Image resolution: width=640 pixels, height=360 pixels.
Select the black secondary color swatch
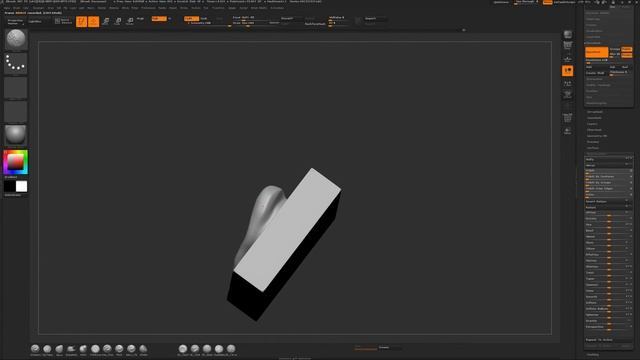(x=10, y=187)
